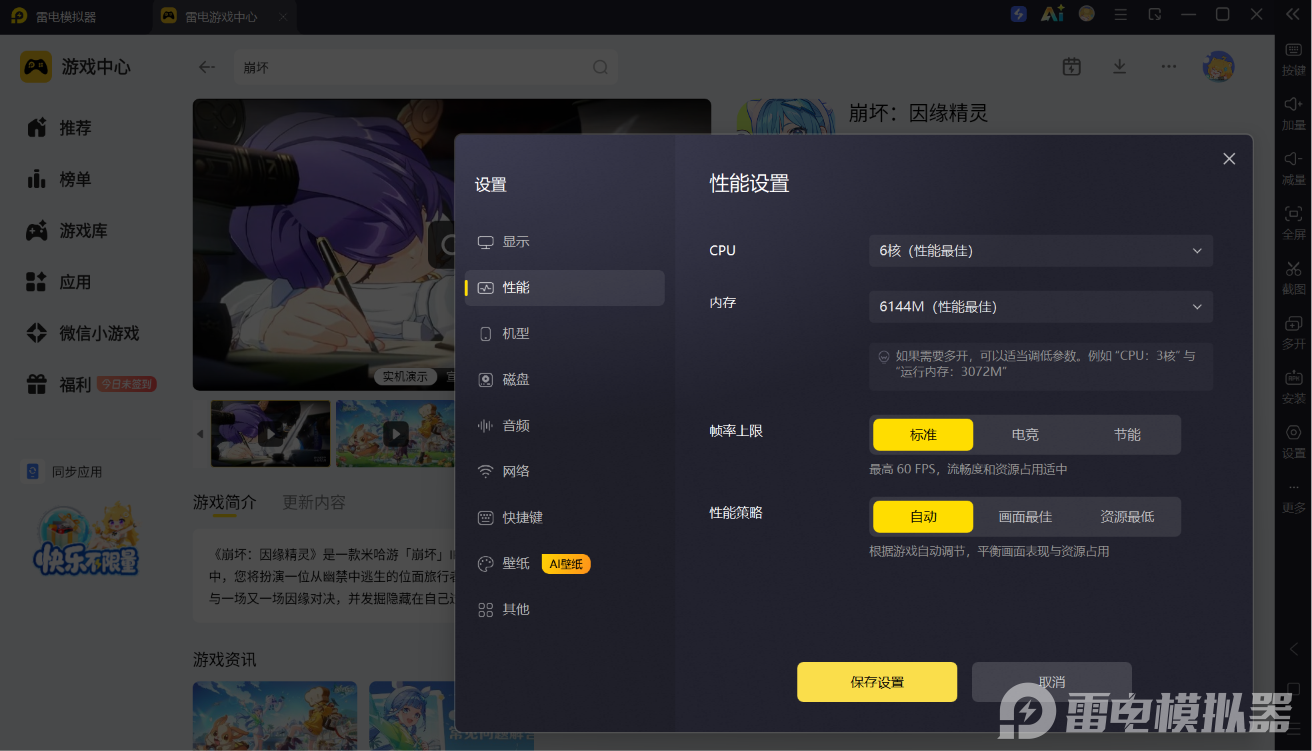Open the 机型 settings section
This screenshot has width=1312, height=751.
click(565, 334)
